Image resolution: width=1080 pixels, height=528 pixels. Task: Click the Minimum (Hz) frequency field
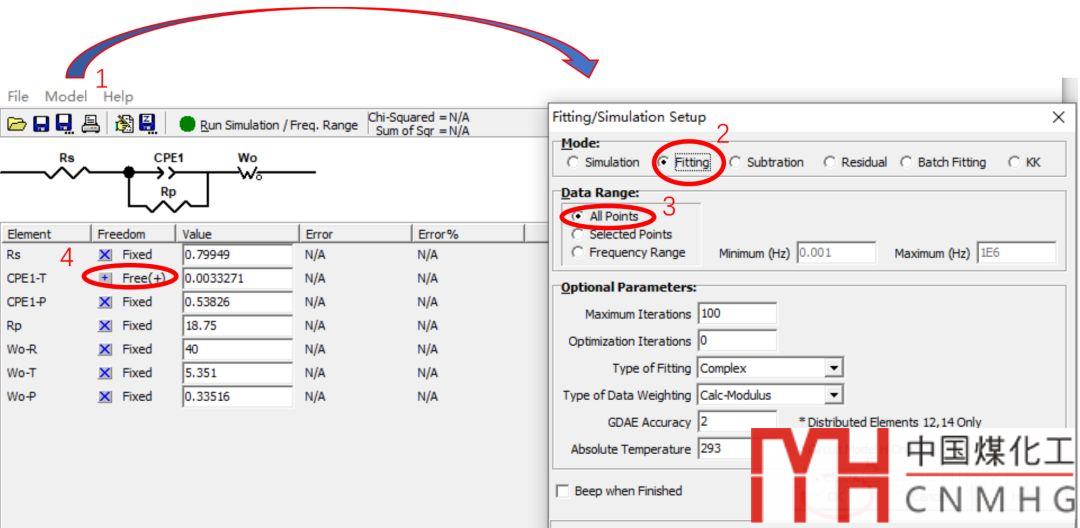(836, 253)
